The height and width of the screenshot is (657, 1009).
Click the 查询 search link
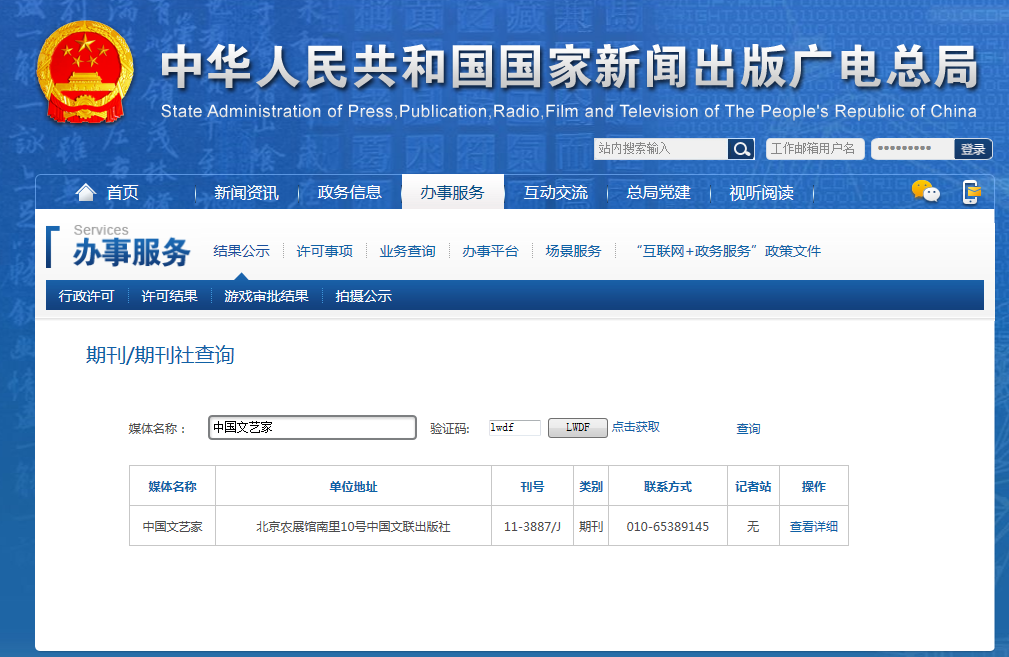(748, 428)
